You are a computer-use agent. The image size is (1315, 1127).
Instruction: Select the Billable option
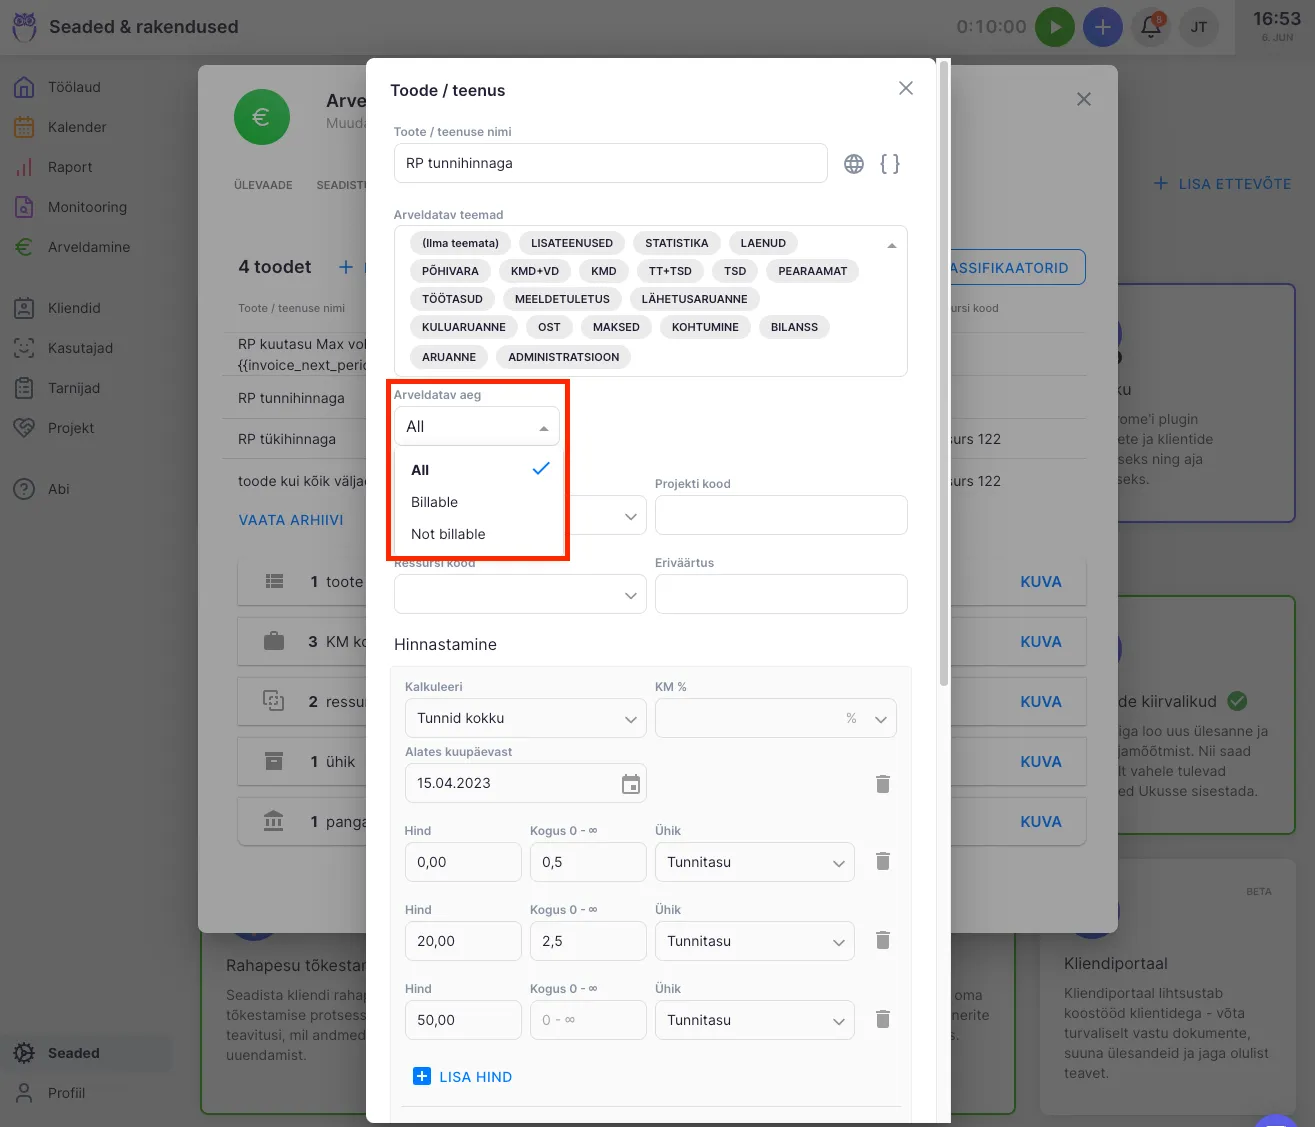[435, 502]
